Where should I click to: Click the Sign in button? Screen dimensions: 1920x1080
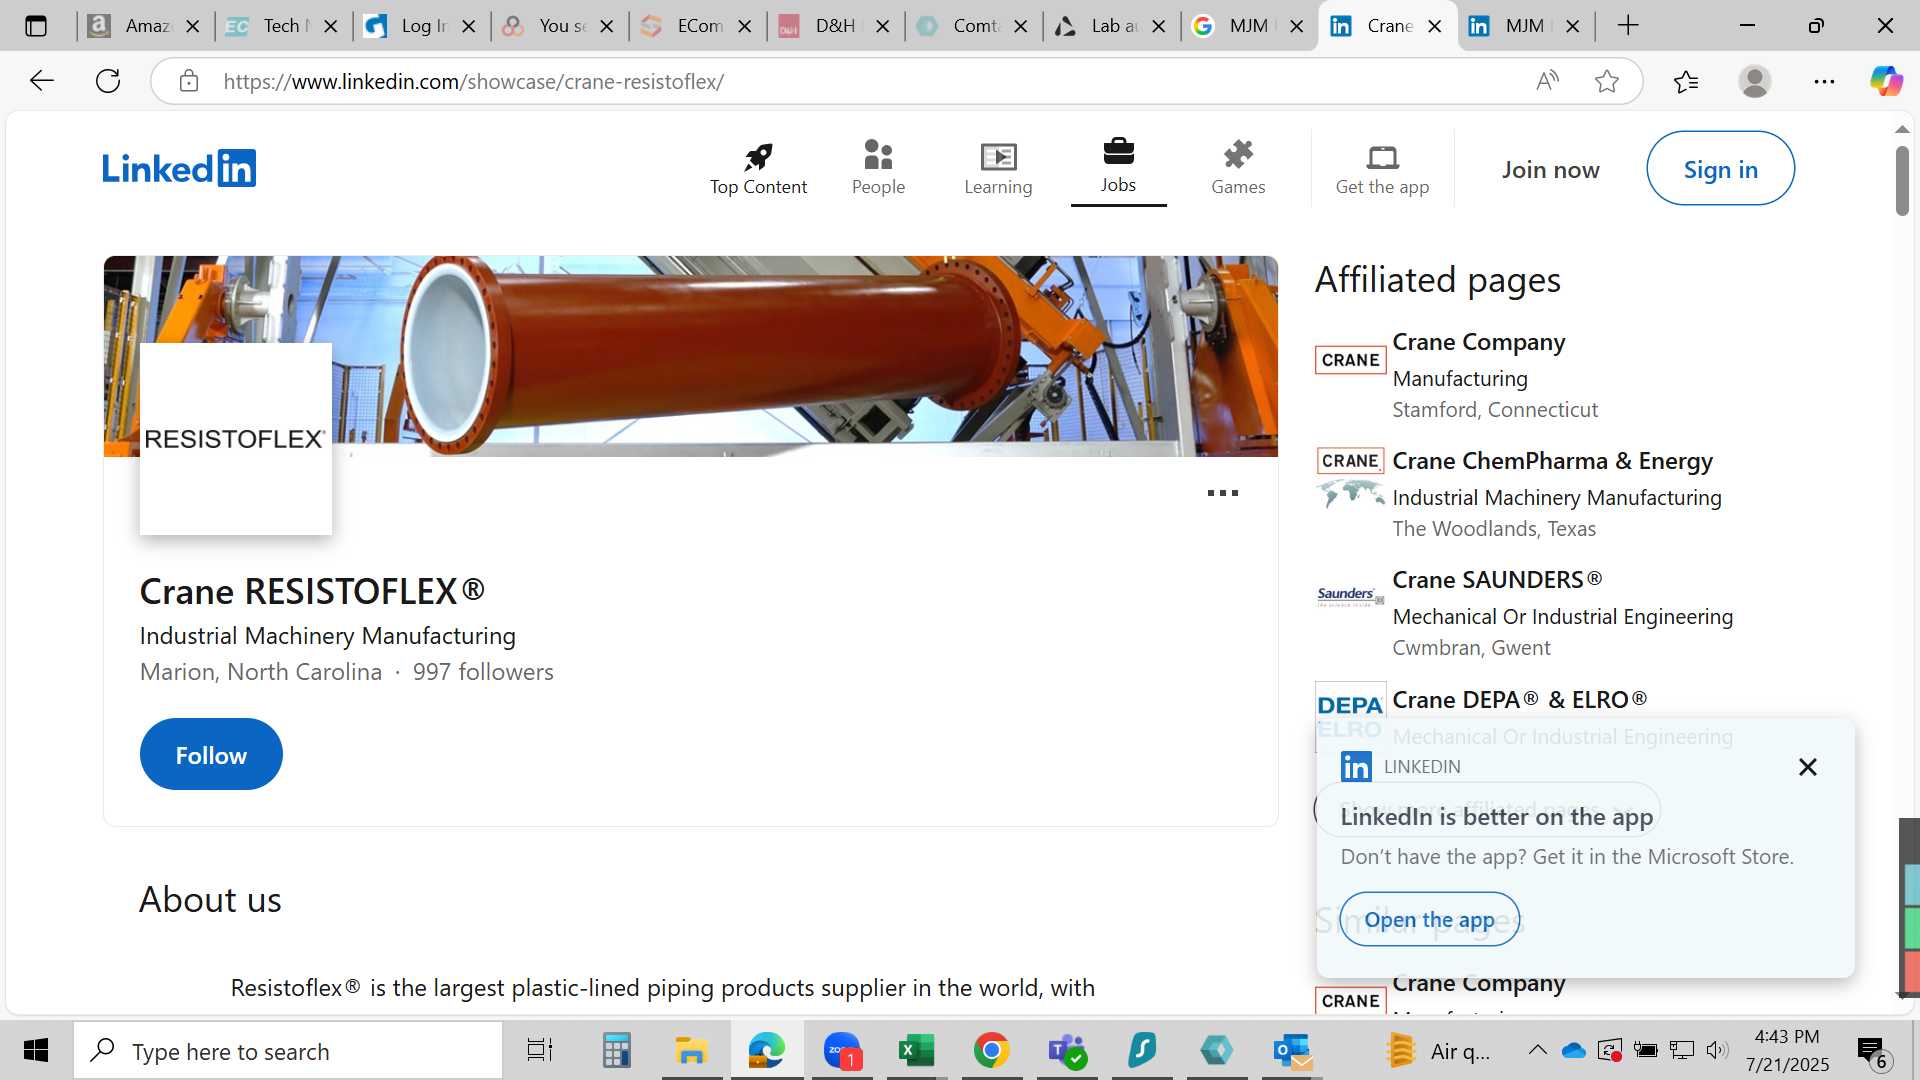click(x=1720, y=169)
